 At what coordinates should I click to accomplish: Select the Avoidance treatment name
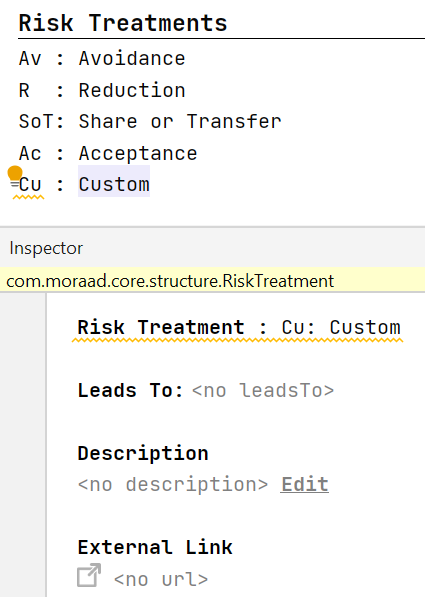coord(132,59)
